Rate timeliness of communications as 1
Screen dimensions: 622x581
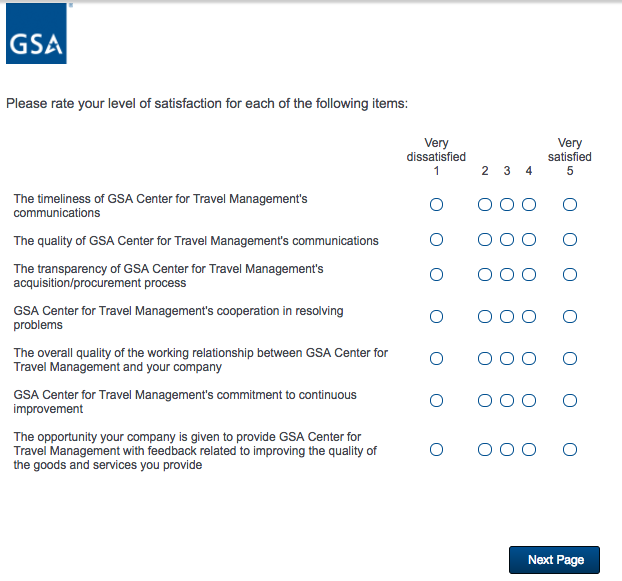[436, 205]
